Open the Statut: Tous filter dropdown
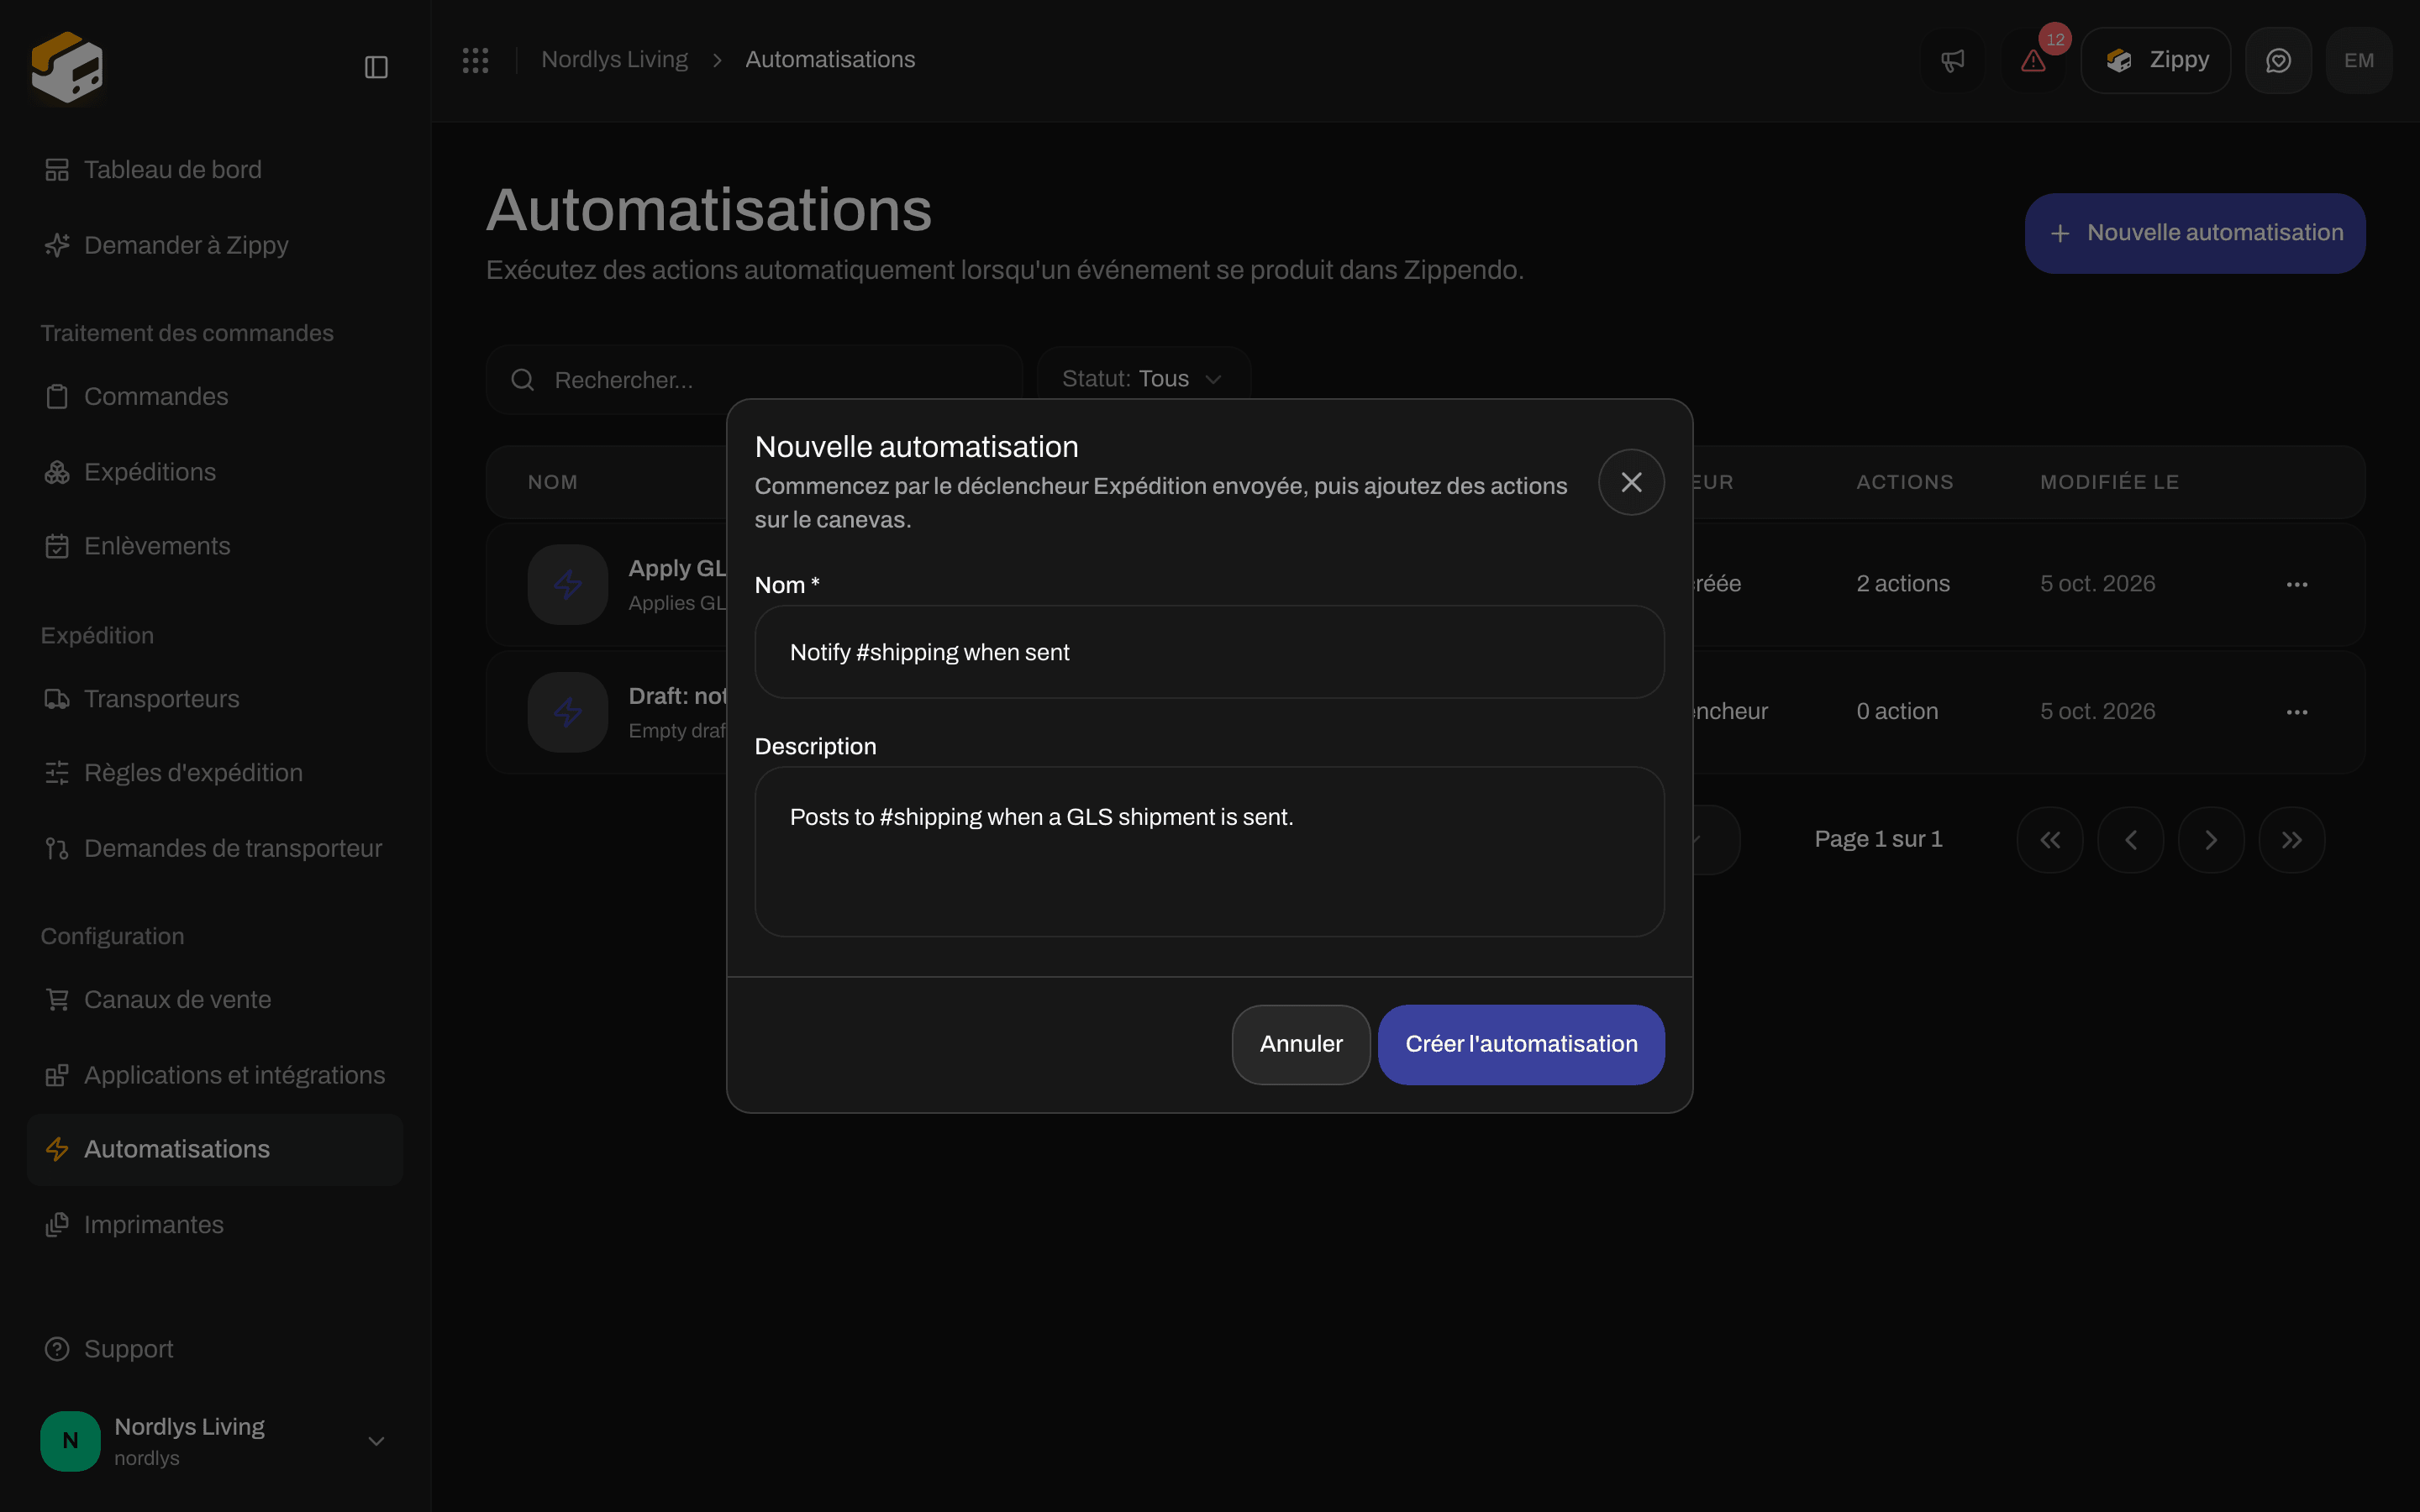The image size is (2420, 1512). [1144, 379]
